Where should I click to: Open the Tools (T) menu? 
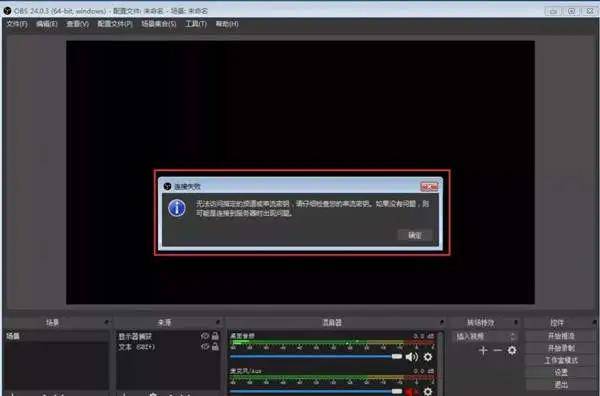click(x=196, y=24)
